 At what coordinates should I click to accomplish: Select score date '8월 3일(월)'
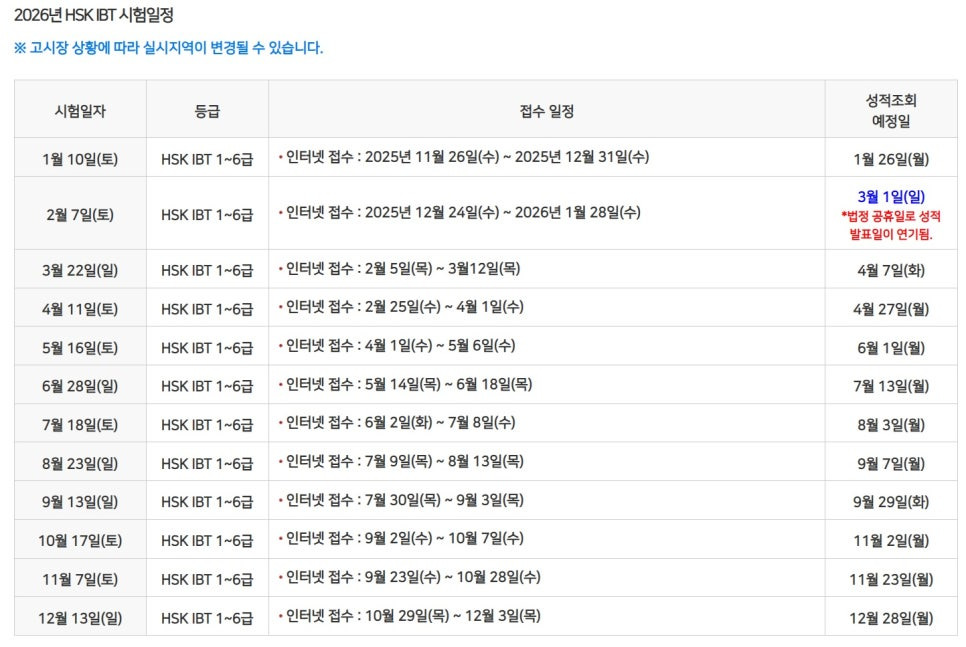coord(891,425)
